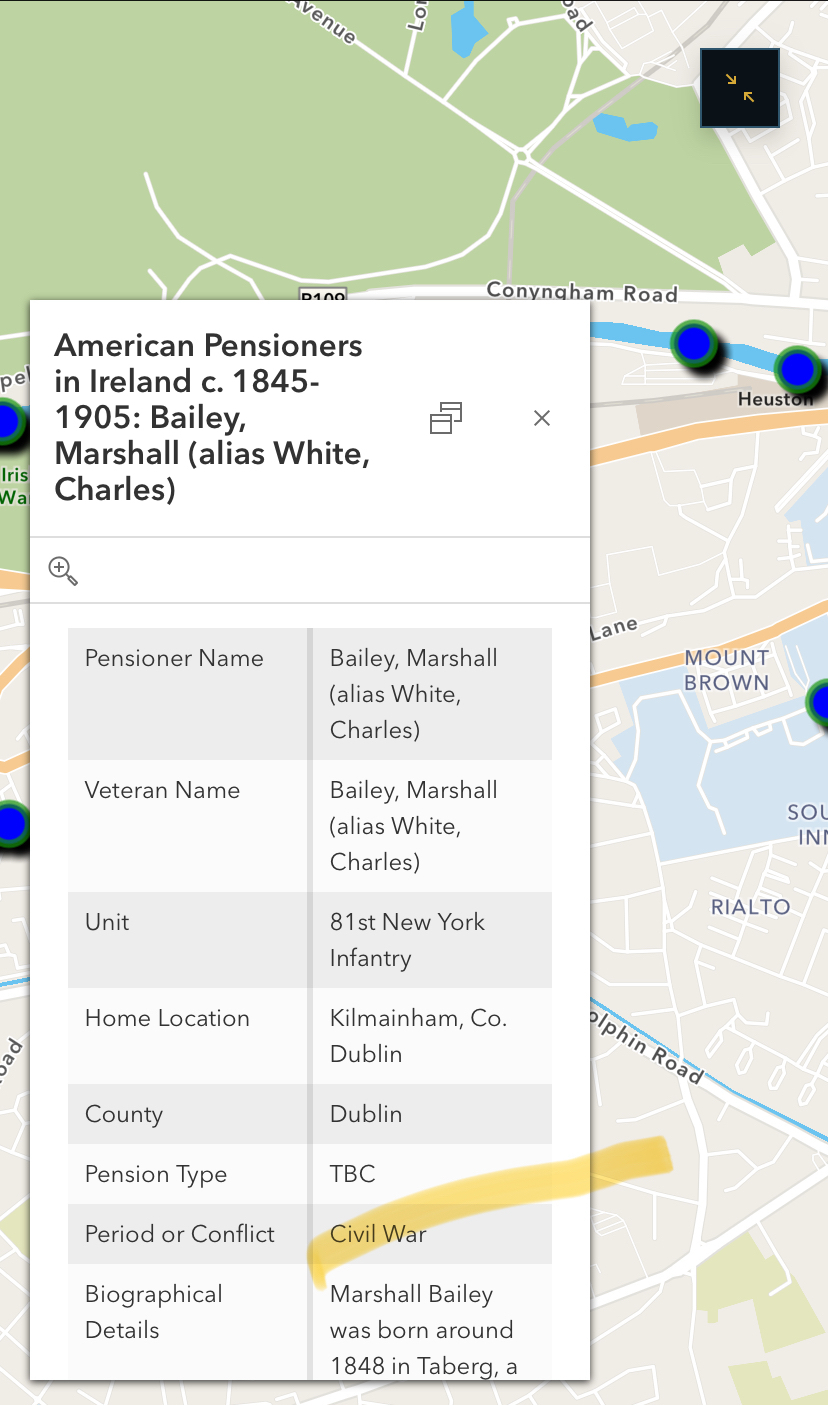Click the RIALTO neighbourhood label

[x=750, y=907]
